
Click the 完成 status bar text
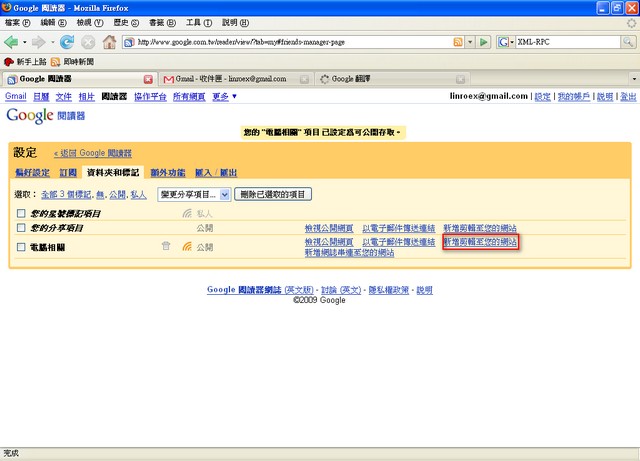point(11,453)
